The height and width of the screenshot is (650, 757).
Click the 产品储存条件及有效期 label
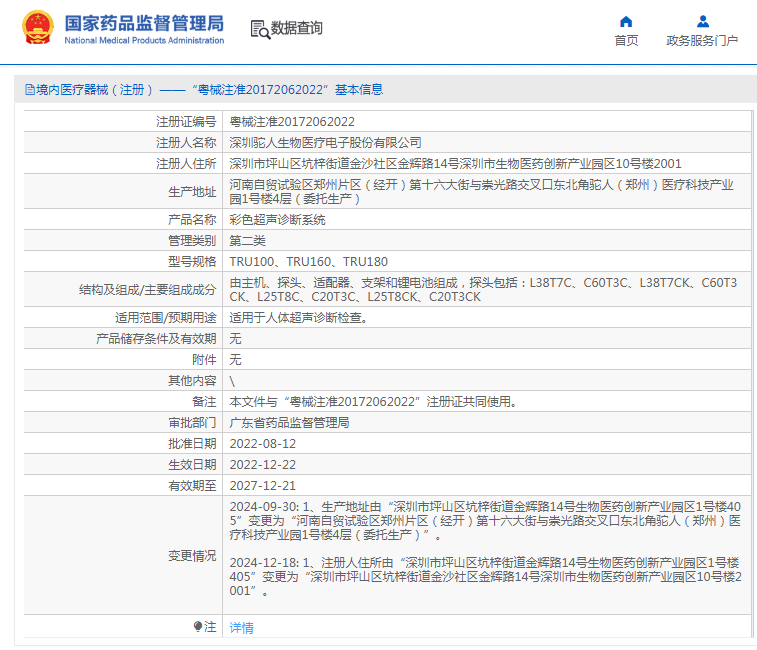(156, 339)
